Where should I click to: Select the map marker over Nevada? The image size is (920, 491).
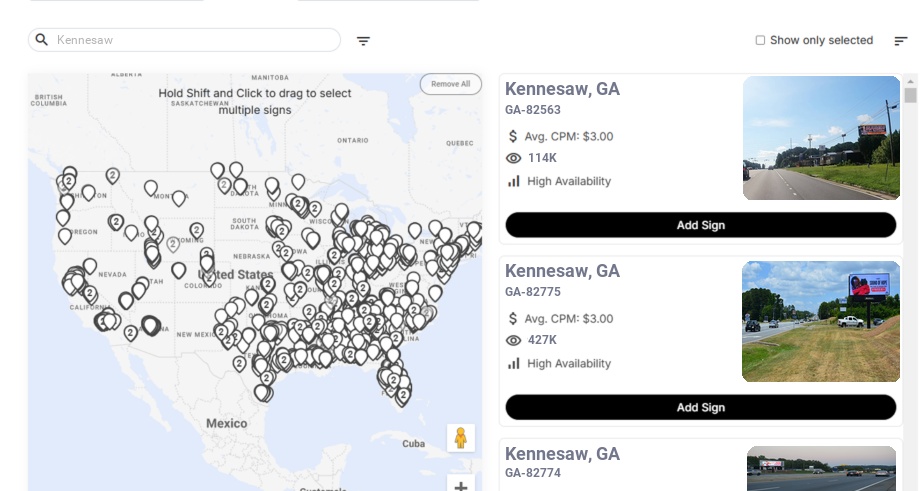point(90,266)
